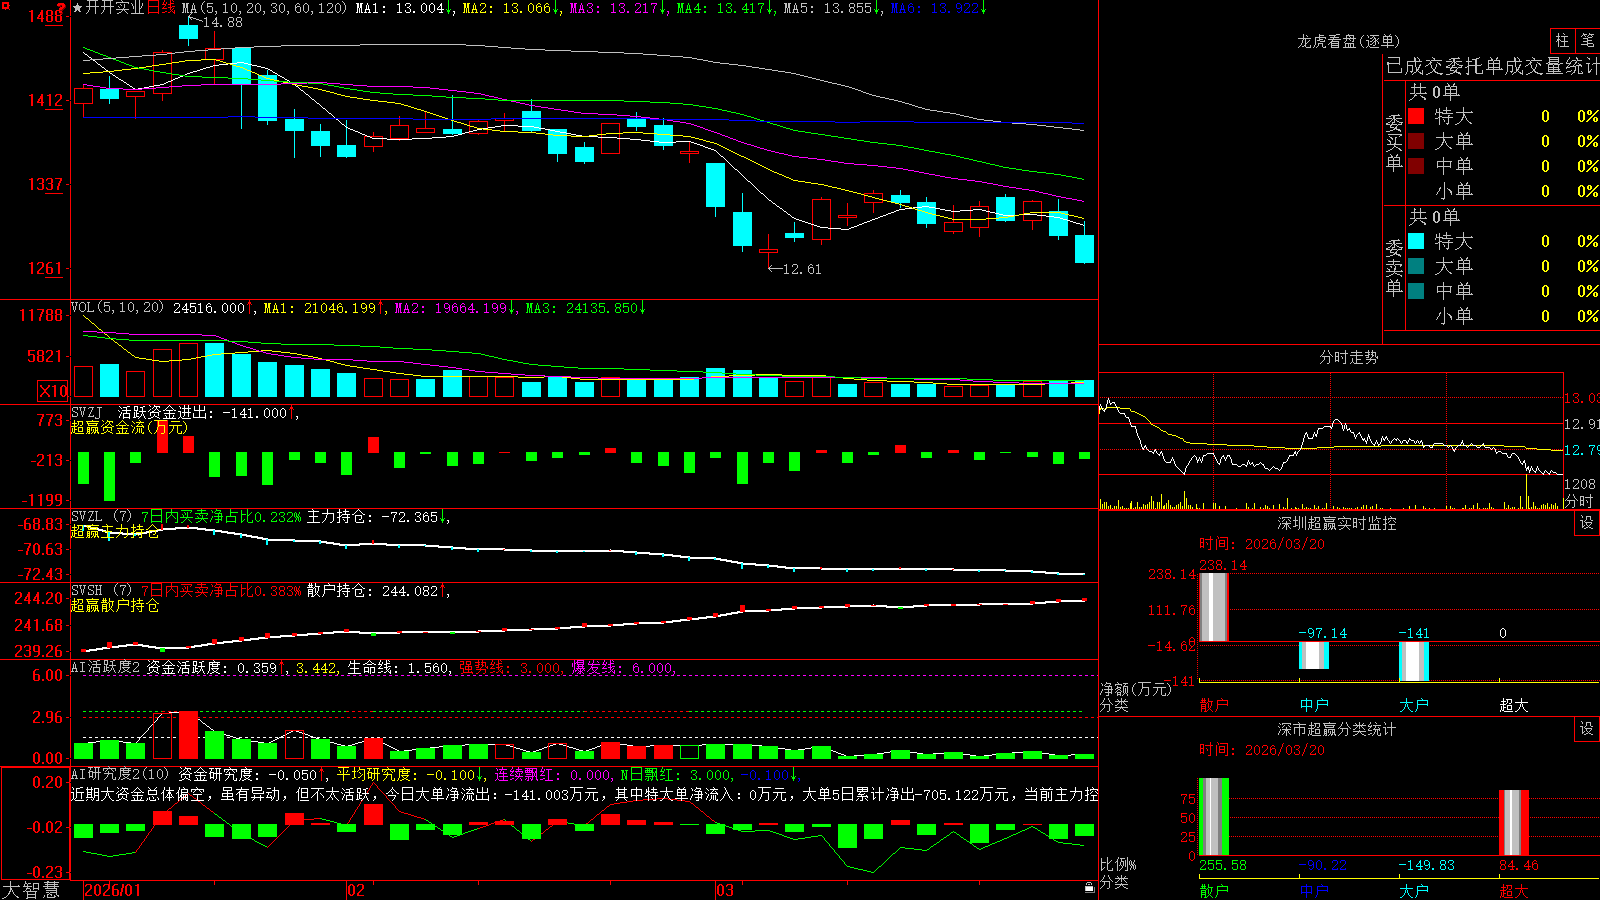Viewport: 1600px width, 900px height.
Task: Click the -141 大户 bar in monitor
Action: (1414, 661)
